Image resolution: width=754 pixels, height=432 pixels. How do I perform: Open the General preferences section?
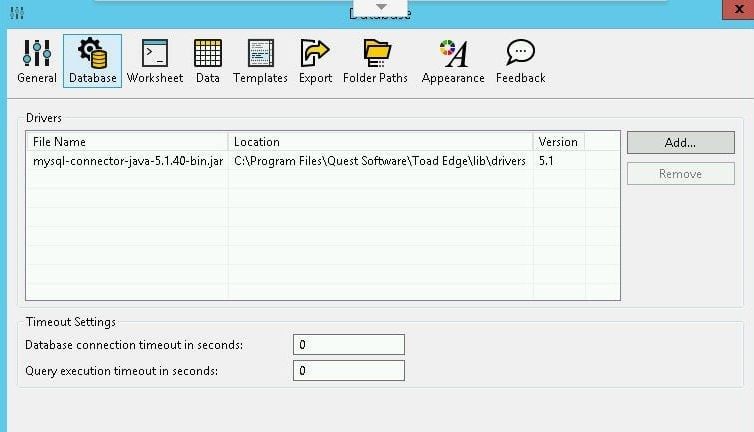37,61
